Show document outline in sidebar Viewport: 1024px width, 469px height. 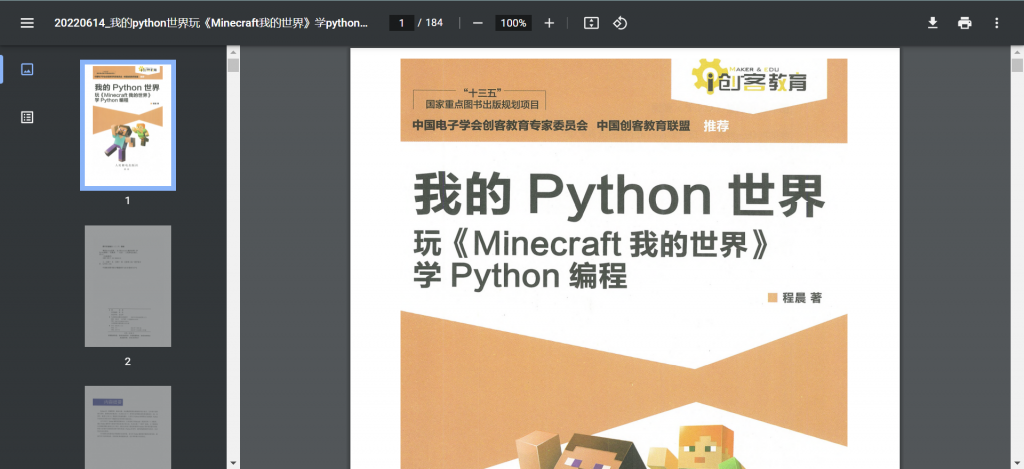coord(27,117)
